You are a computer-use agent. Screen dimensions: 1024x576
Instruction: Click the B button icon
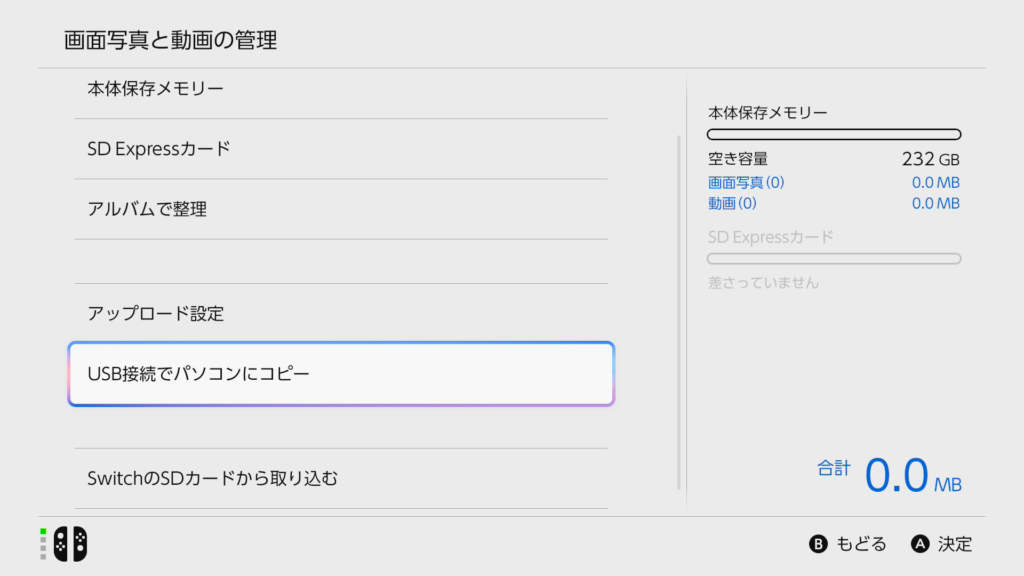click(818, 544)
